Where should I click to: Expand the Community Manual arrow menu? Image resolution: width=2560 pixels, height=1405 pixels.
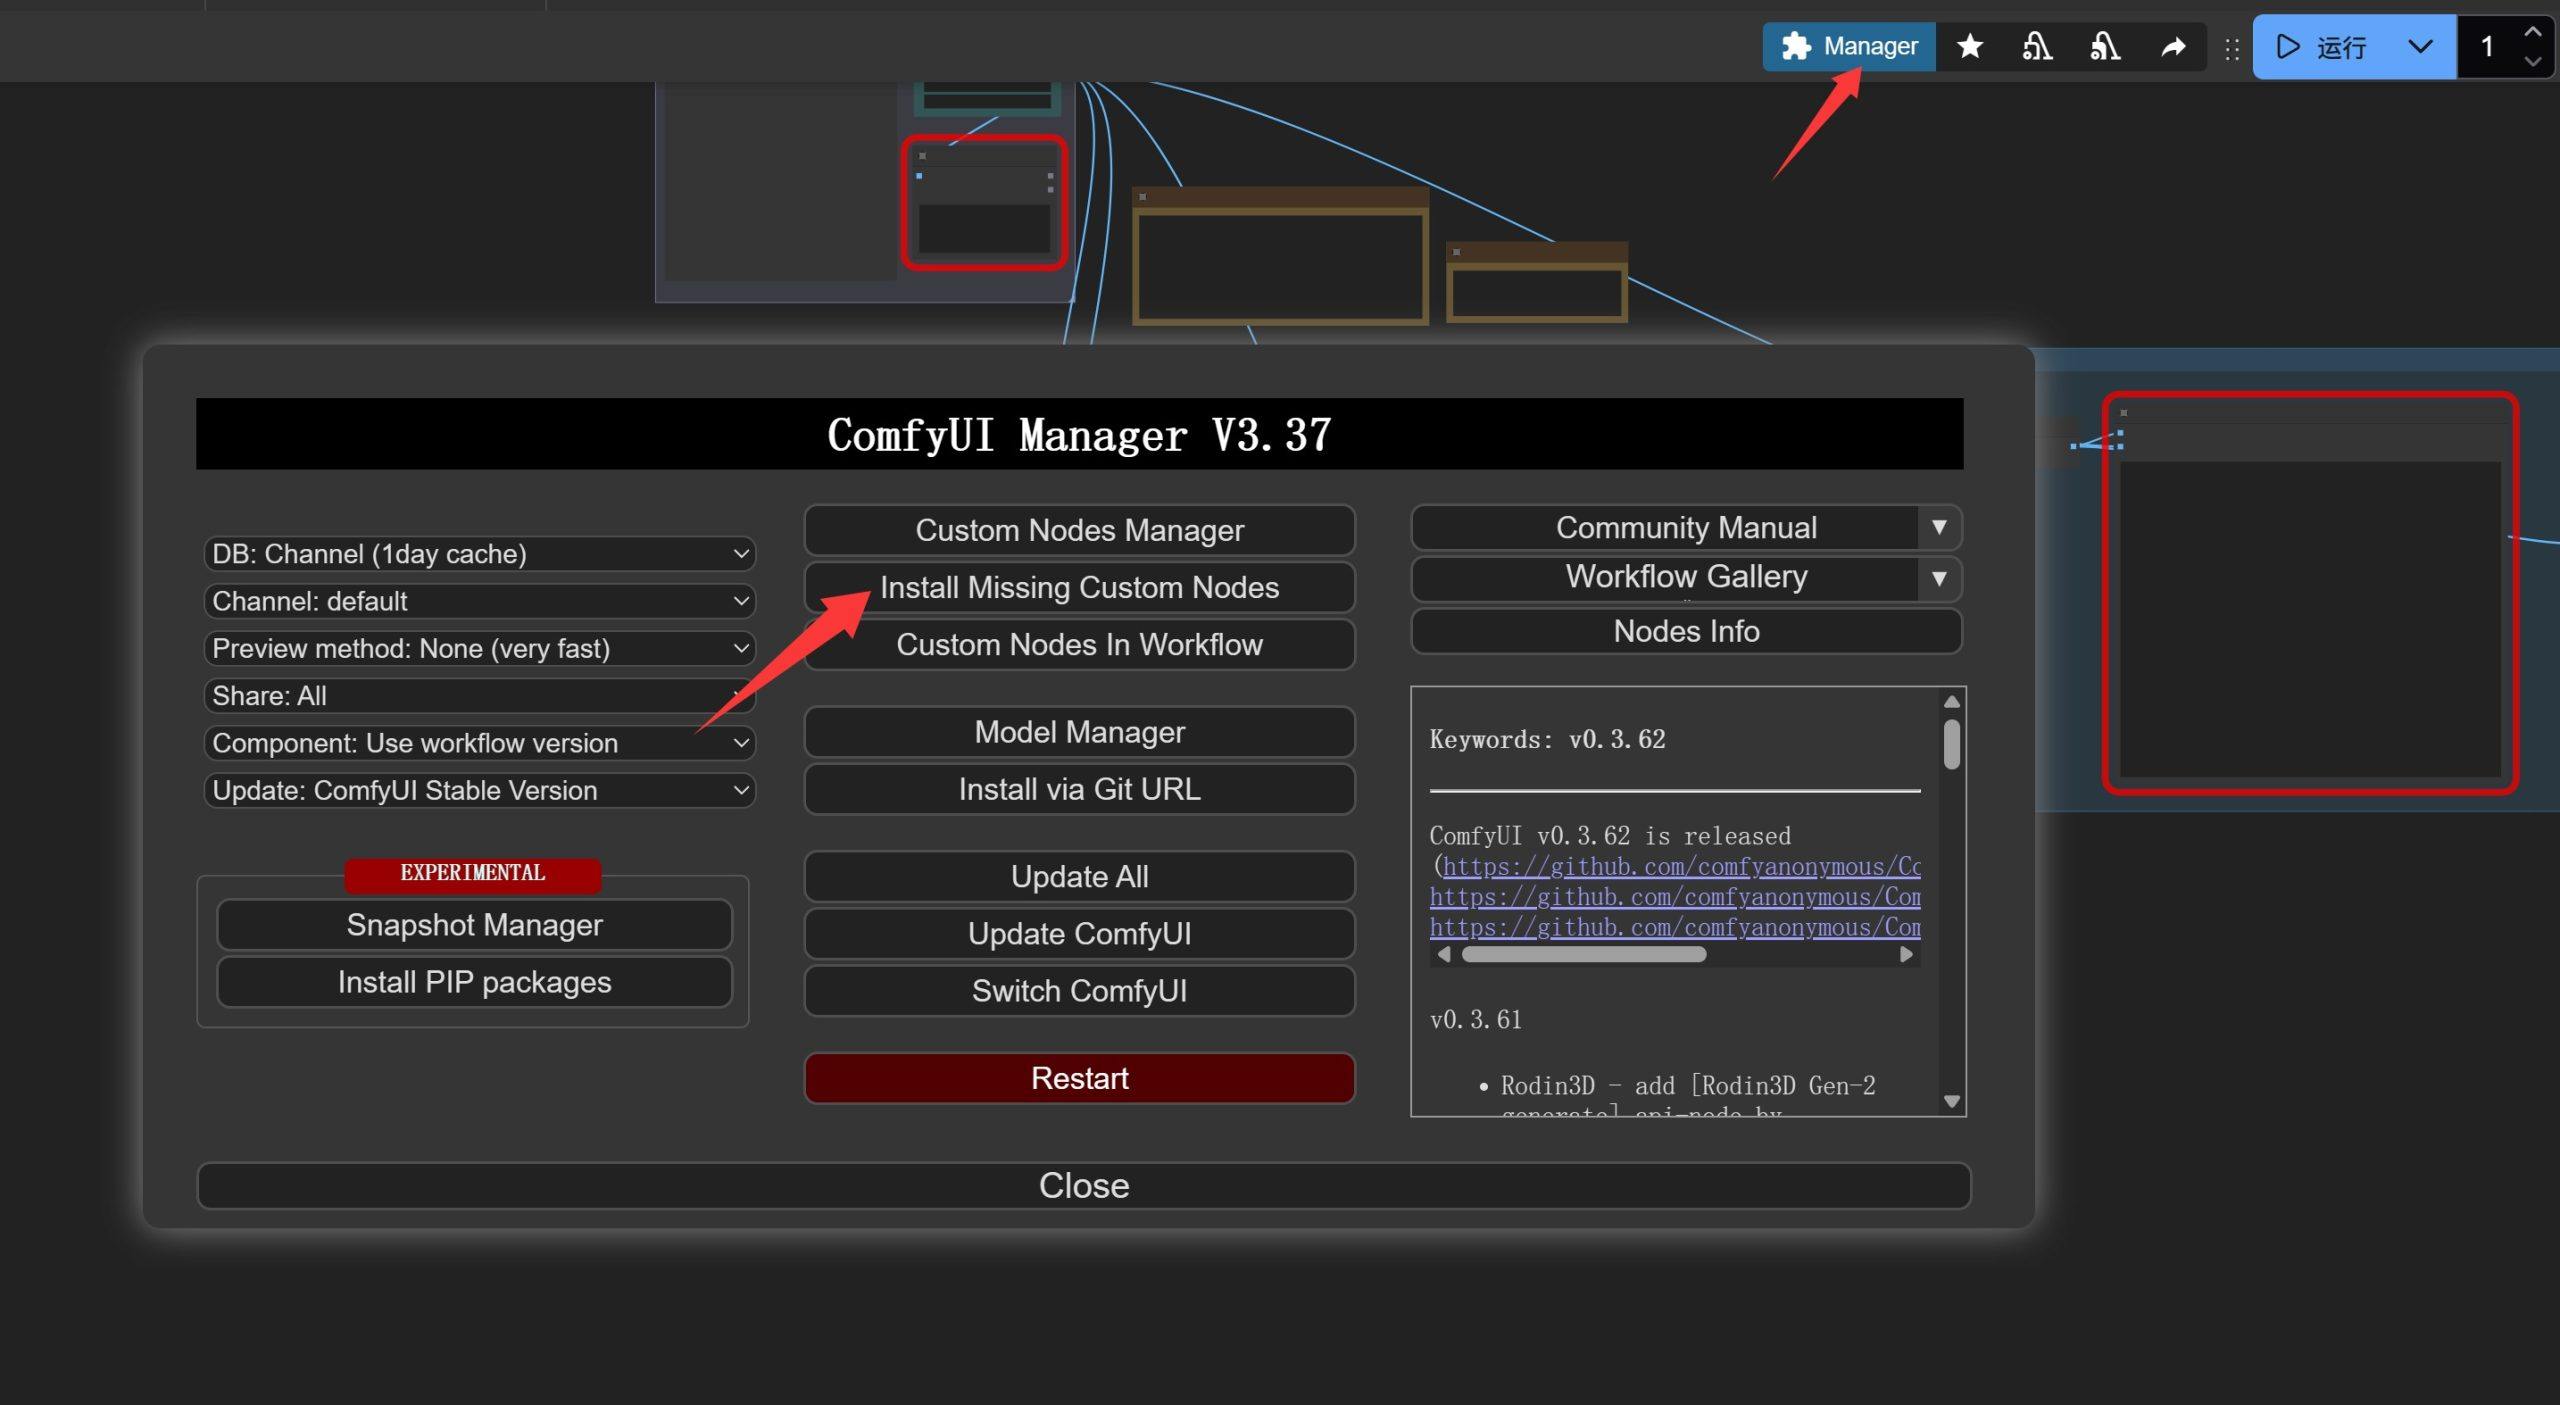(x=1938, y=527)
